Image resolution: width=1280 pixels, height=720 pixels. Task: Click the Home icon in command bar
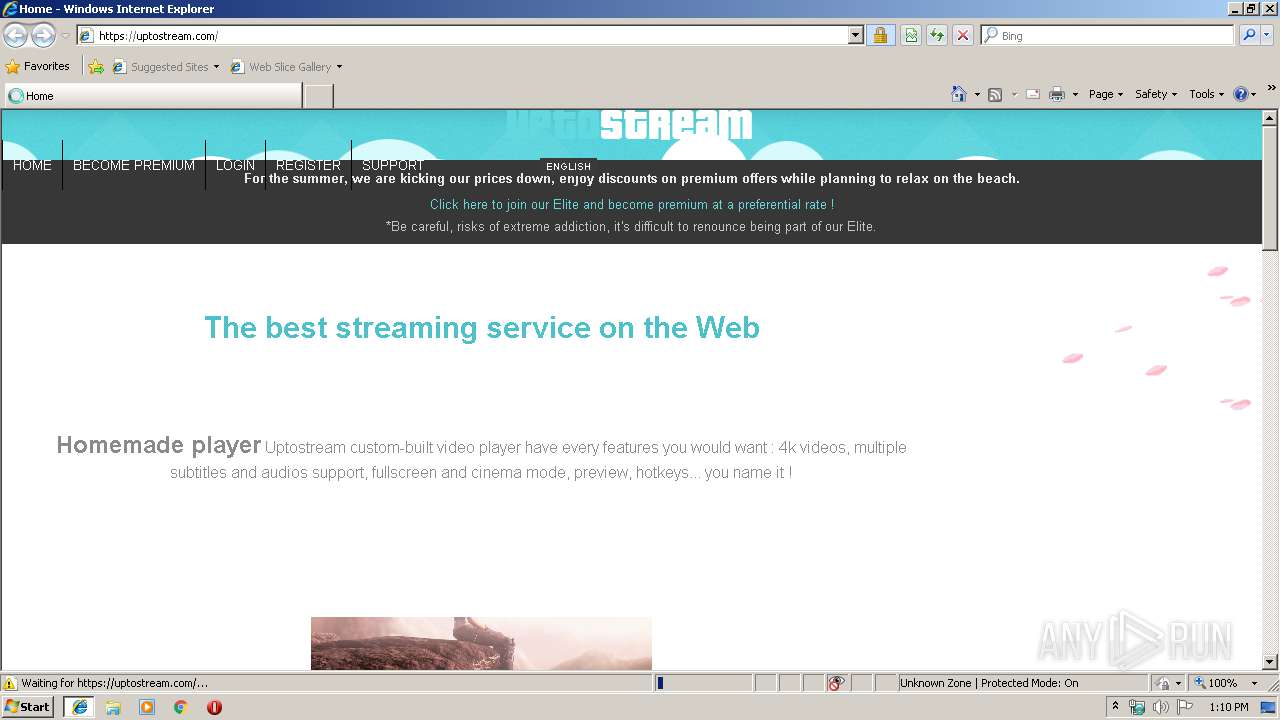[x=959, y=94]
